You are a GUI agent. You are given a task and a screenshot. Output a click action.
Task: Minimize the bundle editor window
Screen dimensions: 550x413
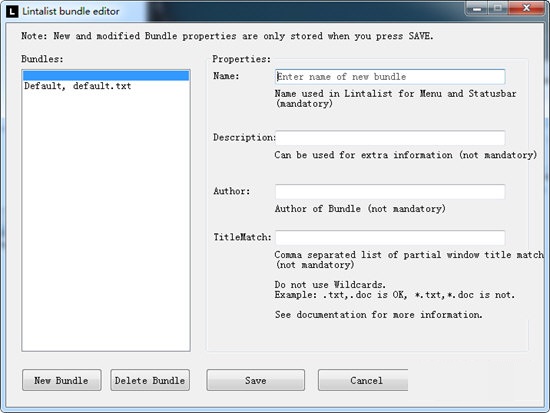[x=477, y=8]
